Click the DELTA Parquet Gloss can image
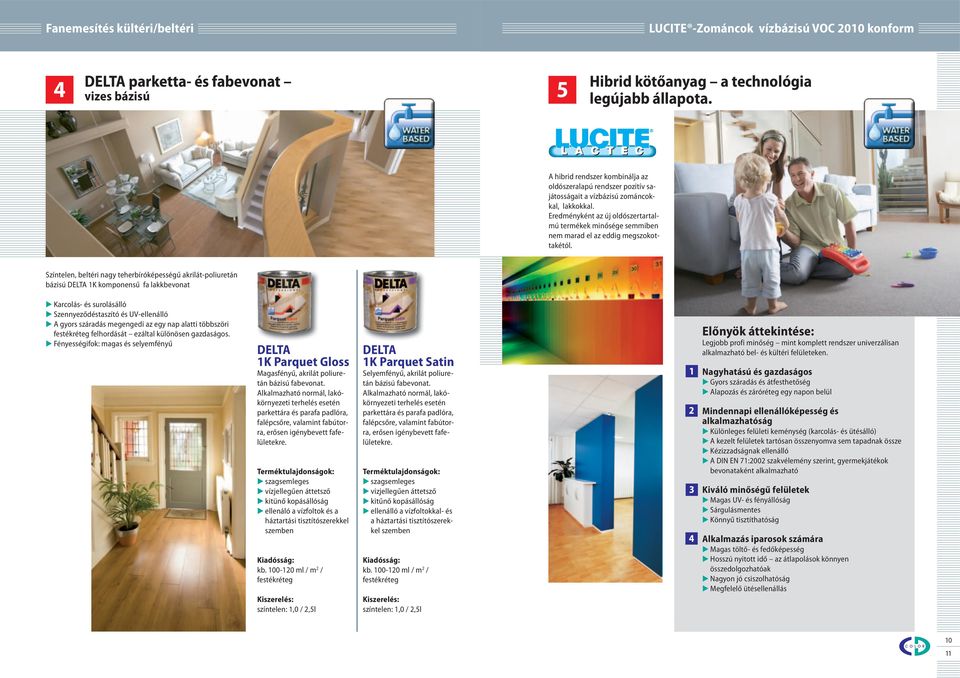960x678 pixels. click(x=285, y=303)
